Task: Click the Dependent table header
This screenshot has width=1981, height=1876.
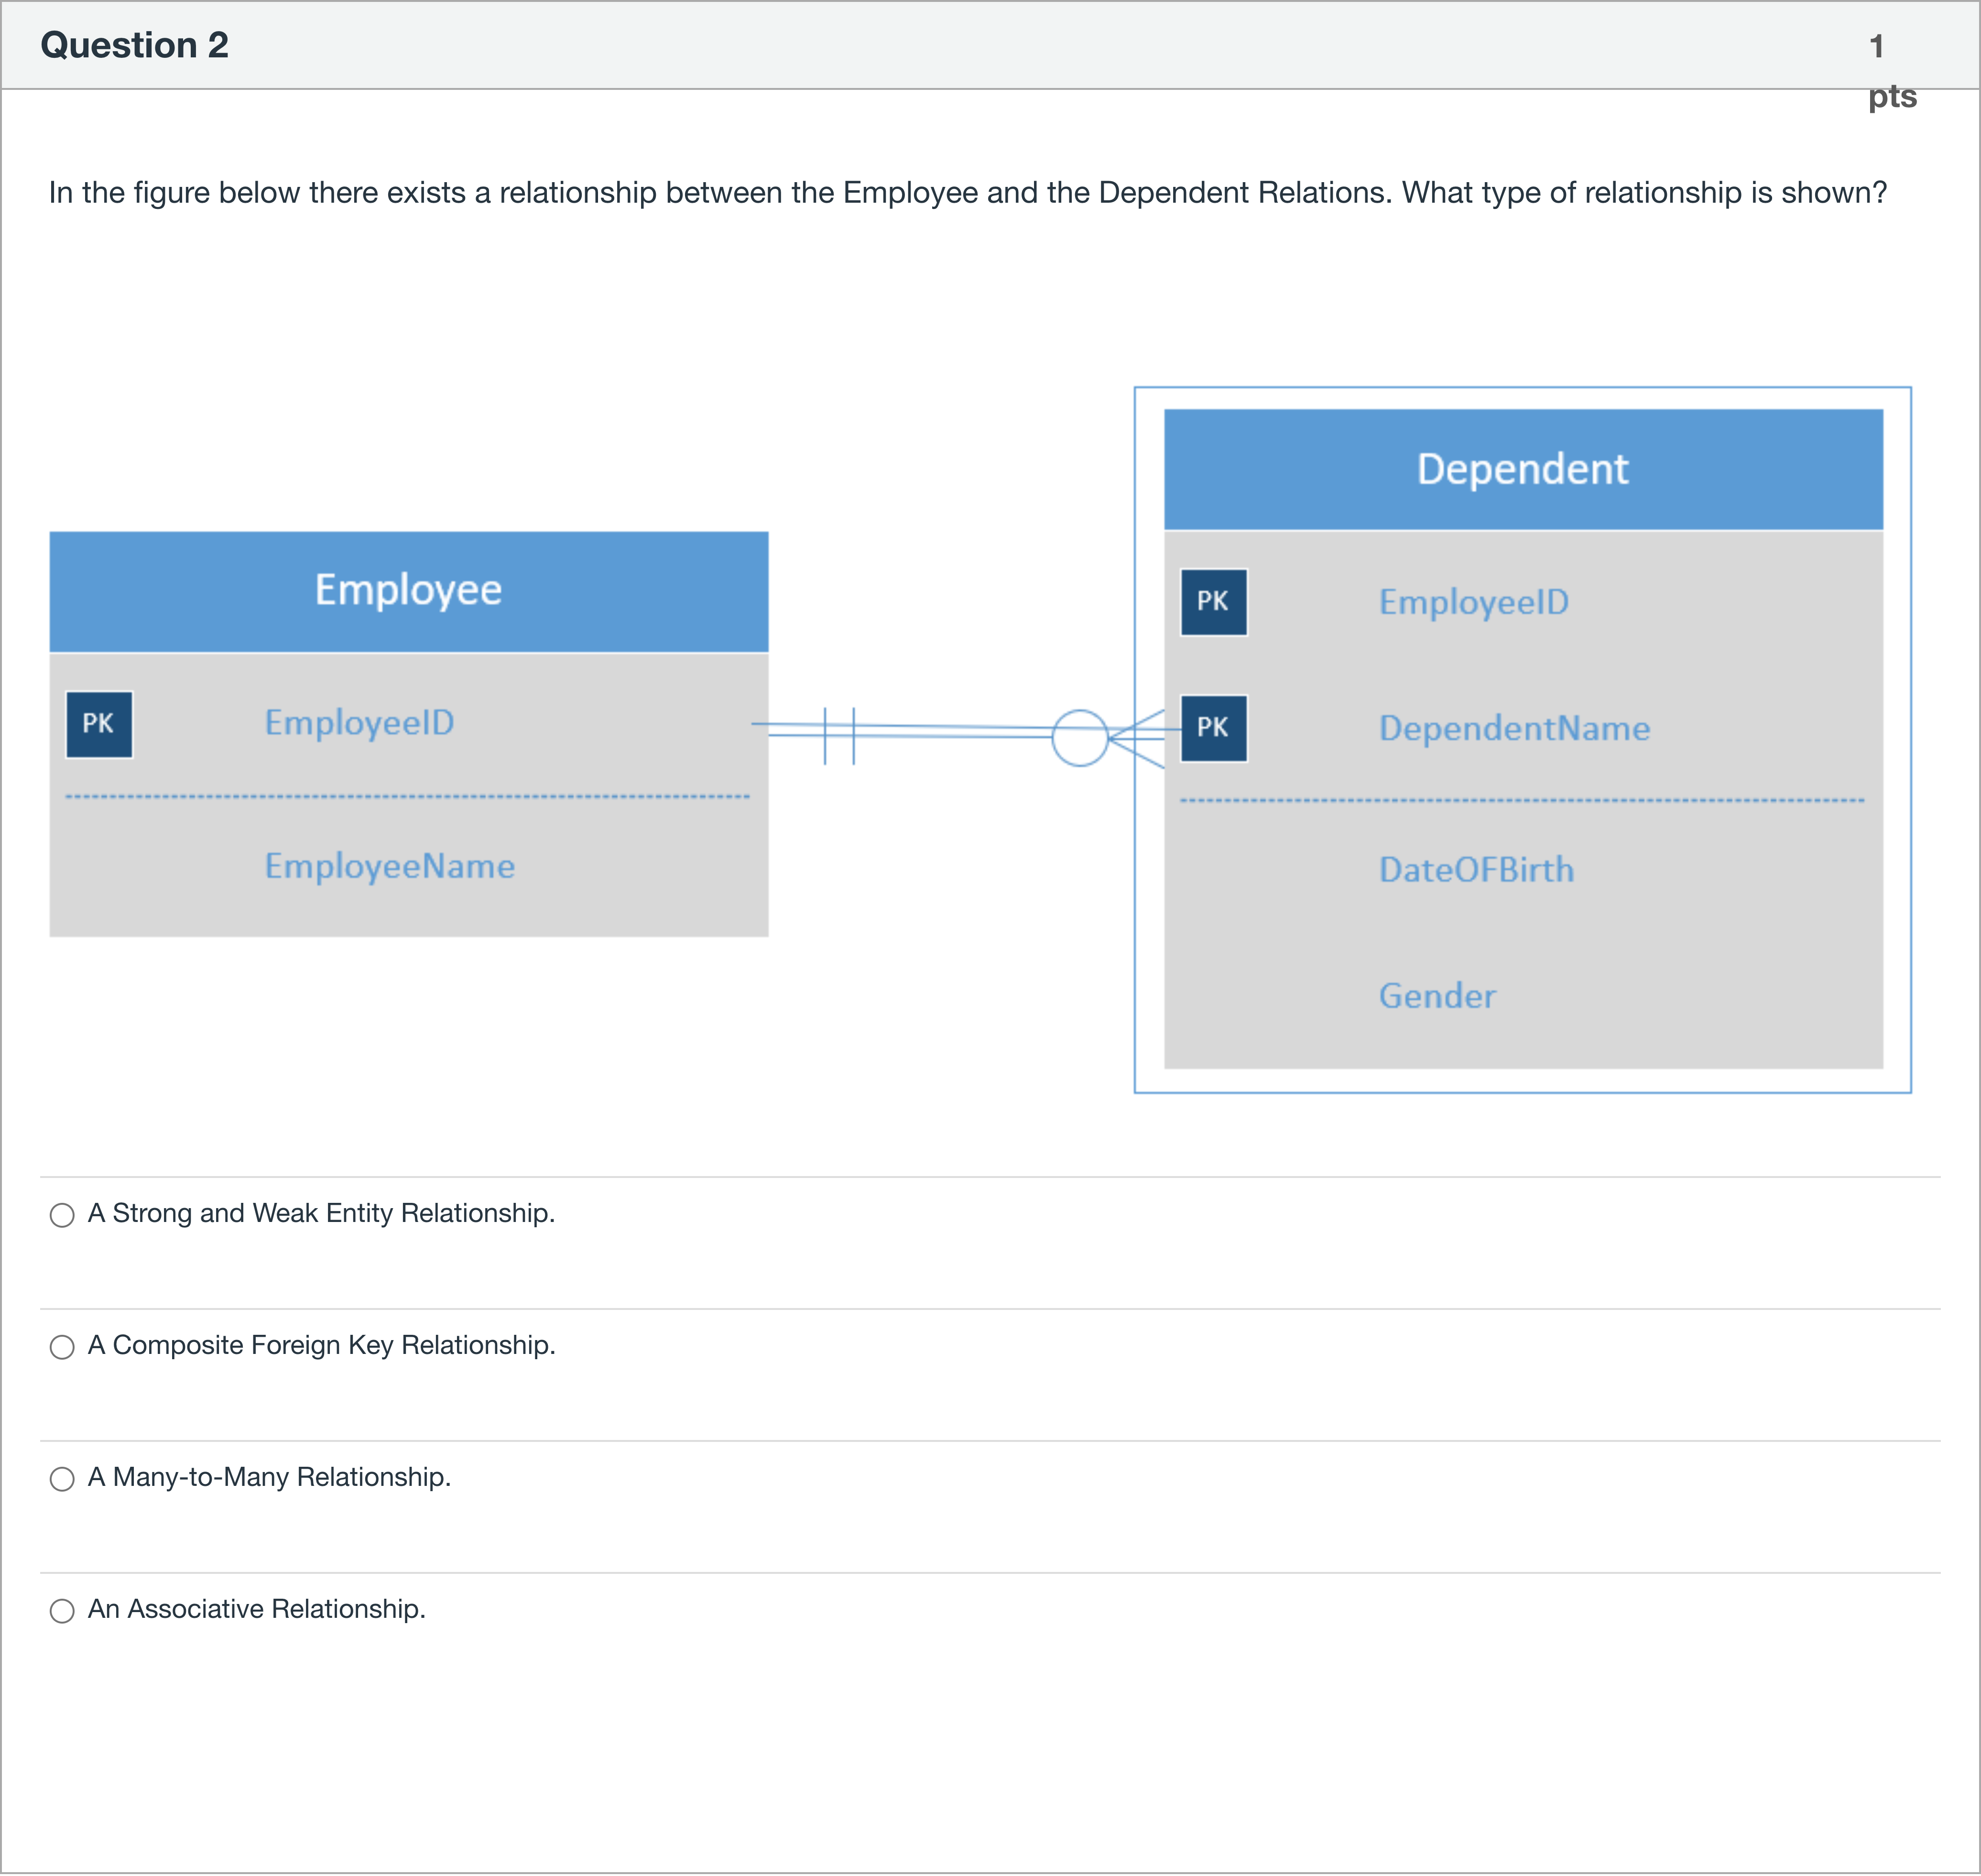Action: tap(1522, 469)
